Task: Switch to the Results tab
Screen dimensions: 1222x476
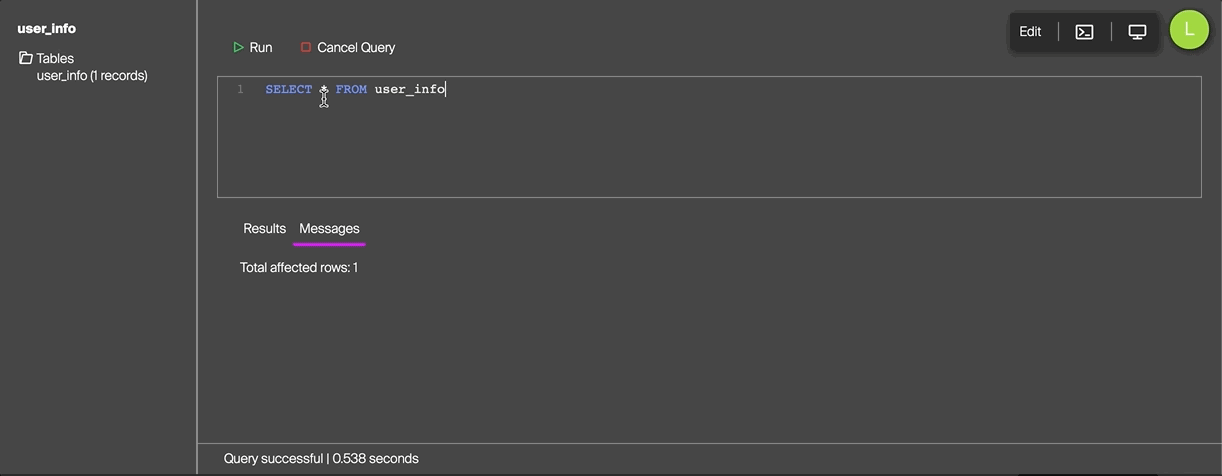Action: click(264, 229)
